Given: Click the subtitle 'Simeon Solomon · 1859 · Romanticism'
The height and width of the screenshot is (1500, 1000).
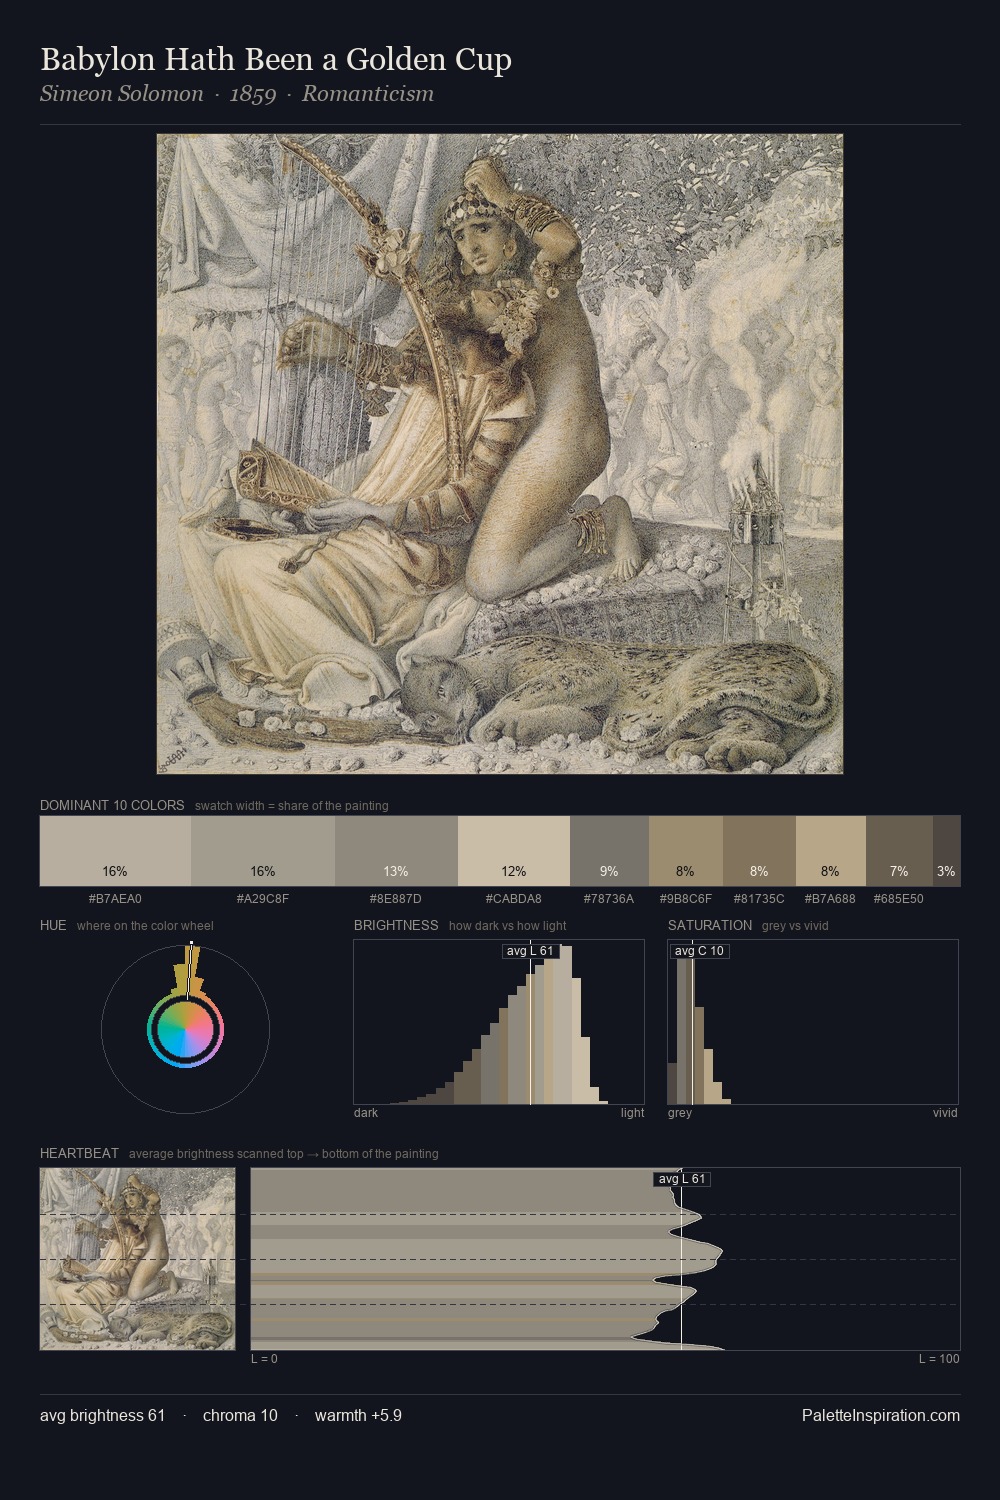Looking at the screenshot, I should 237,94.
